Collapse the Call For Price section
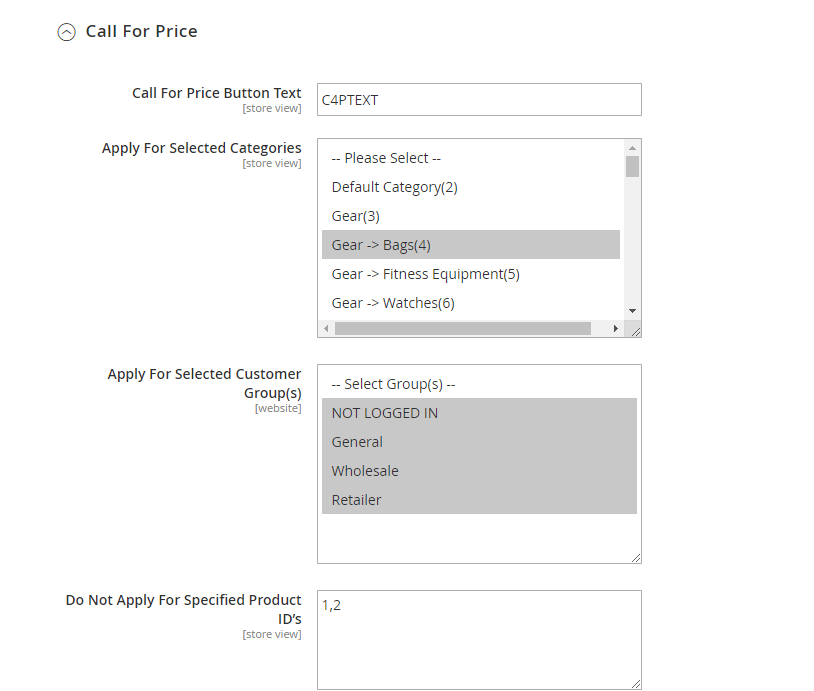This screenshot has width=814, height=691. click(x=66, y=32)
